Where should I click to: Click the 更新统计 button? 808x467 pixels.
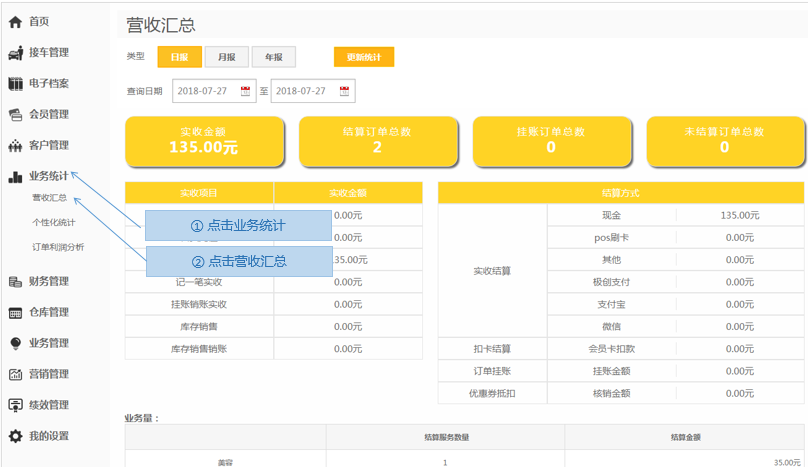click(x=364, y=57)
